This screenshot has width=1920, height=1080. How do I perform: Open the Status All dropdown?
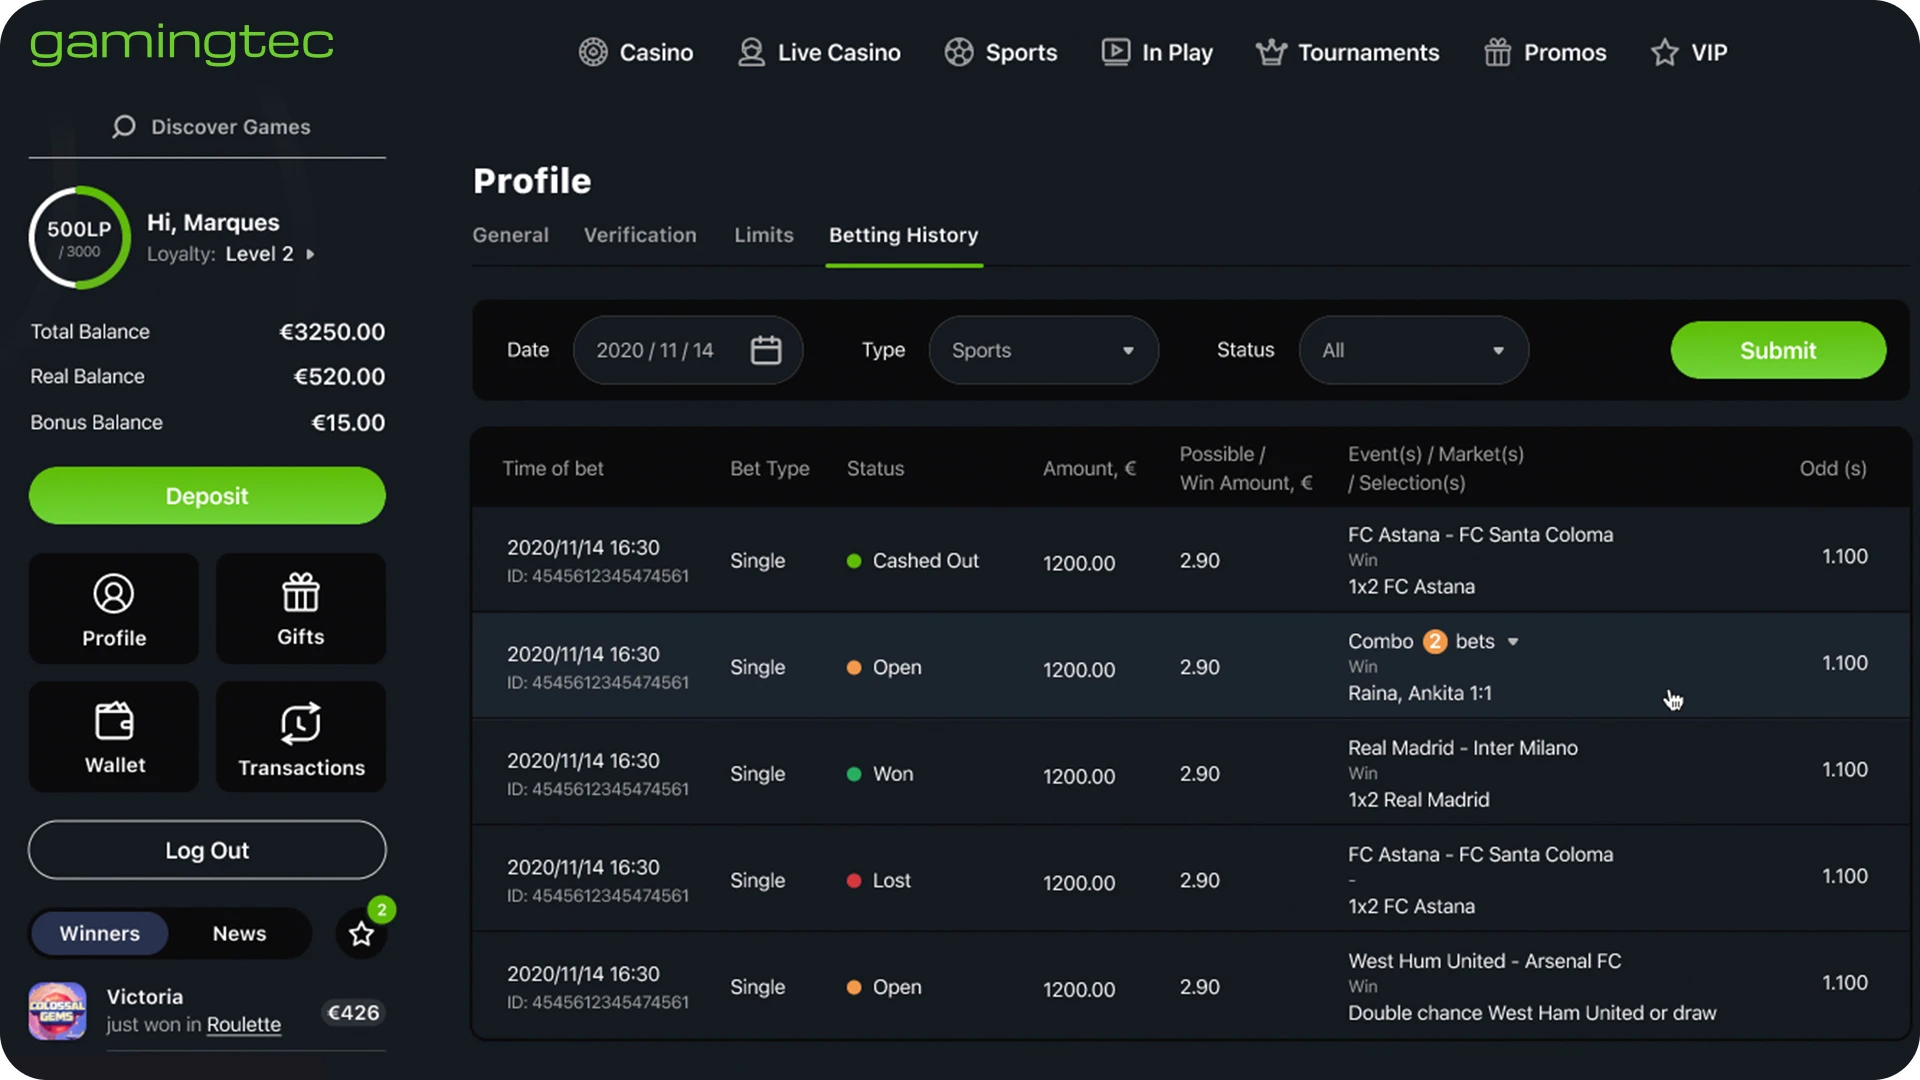coord(1413,350)
